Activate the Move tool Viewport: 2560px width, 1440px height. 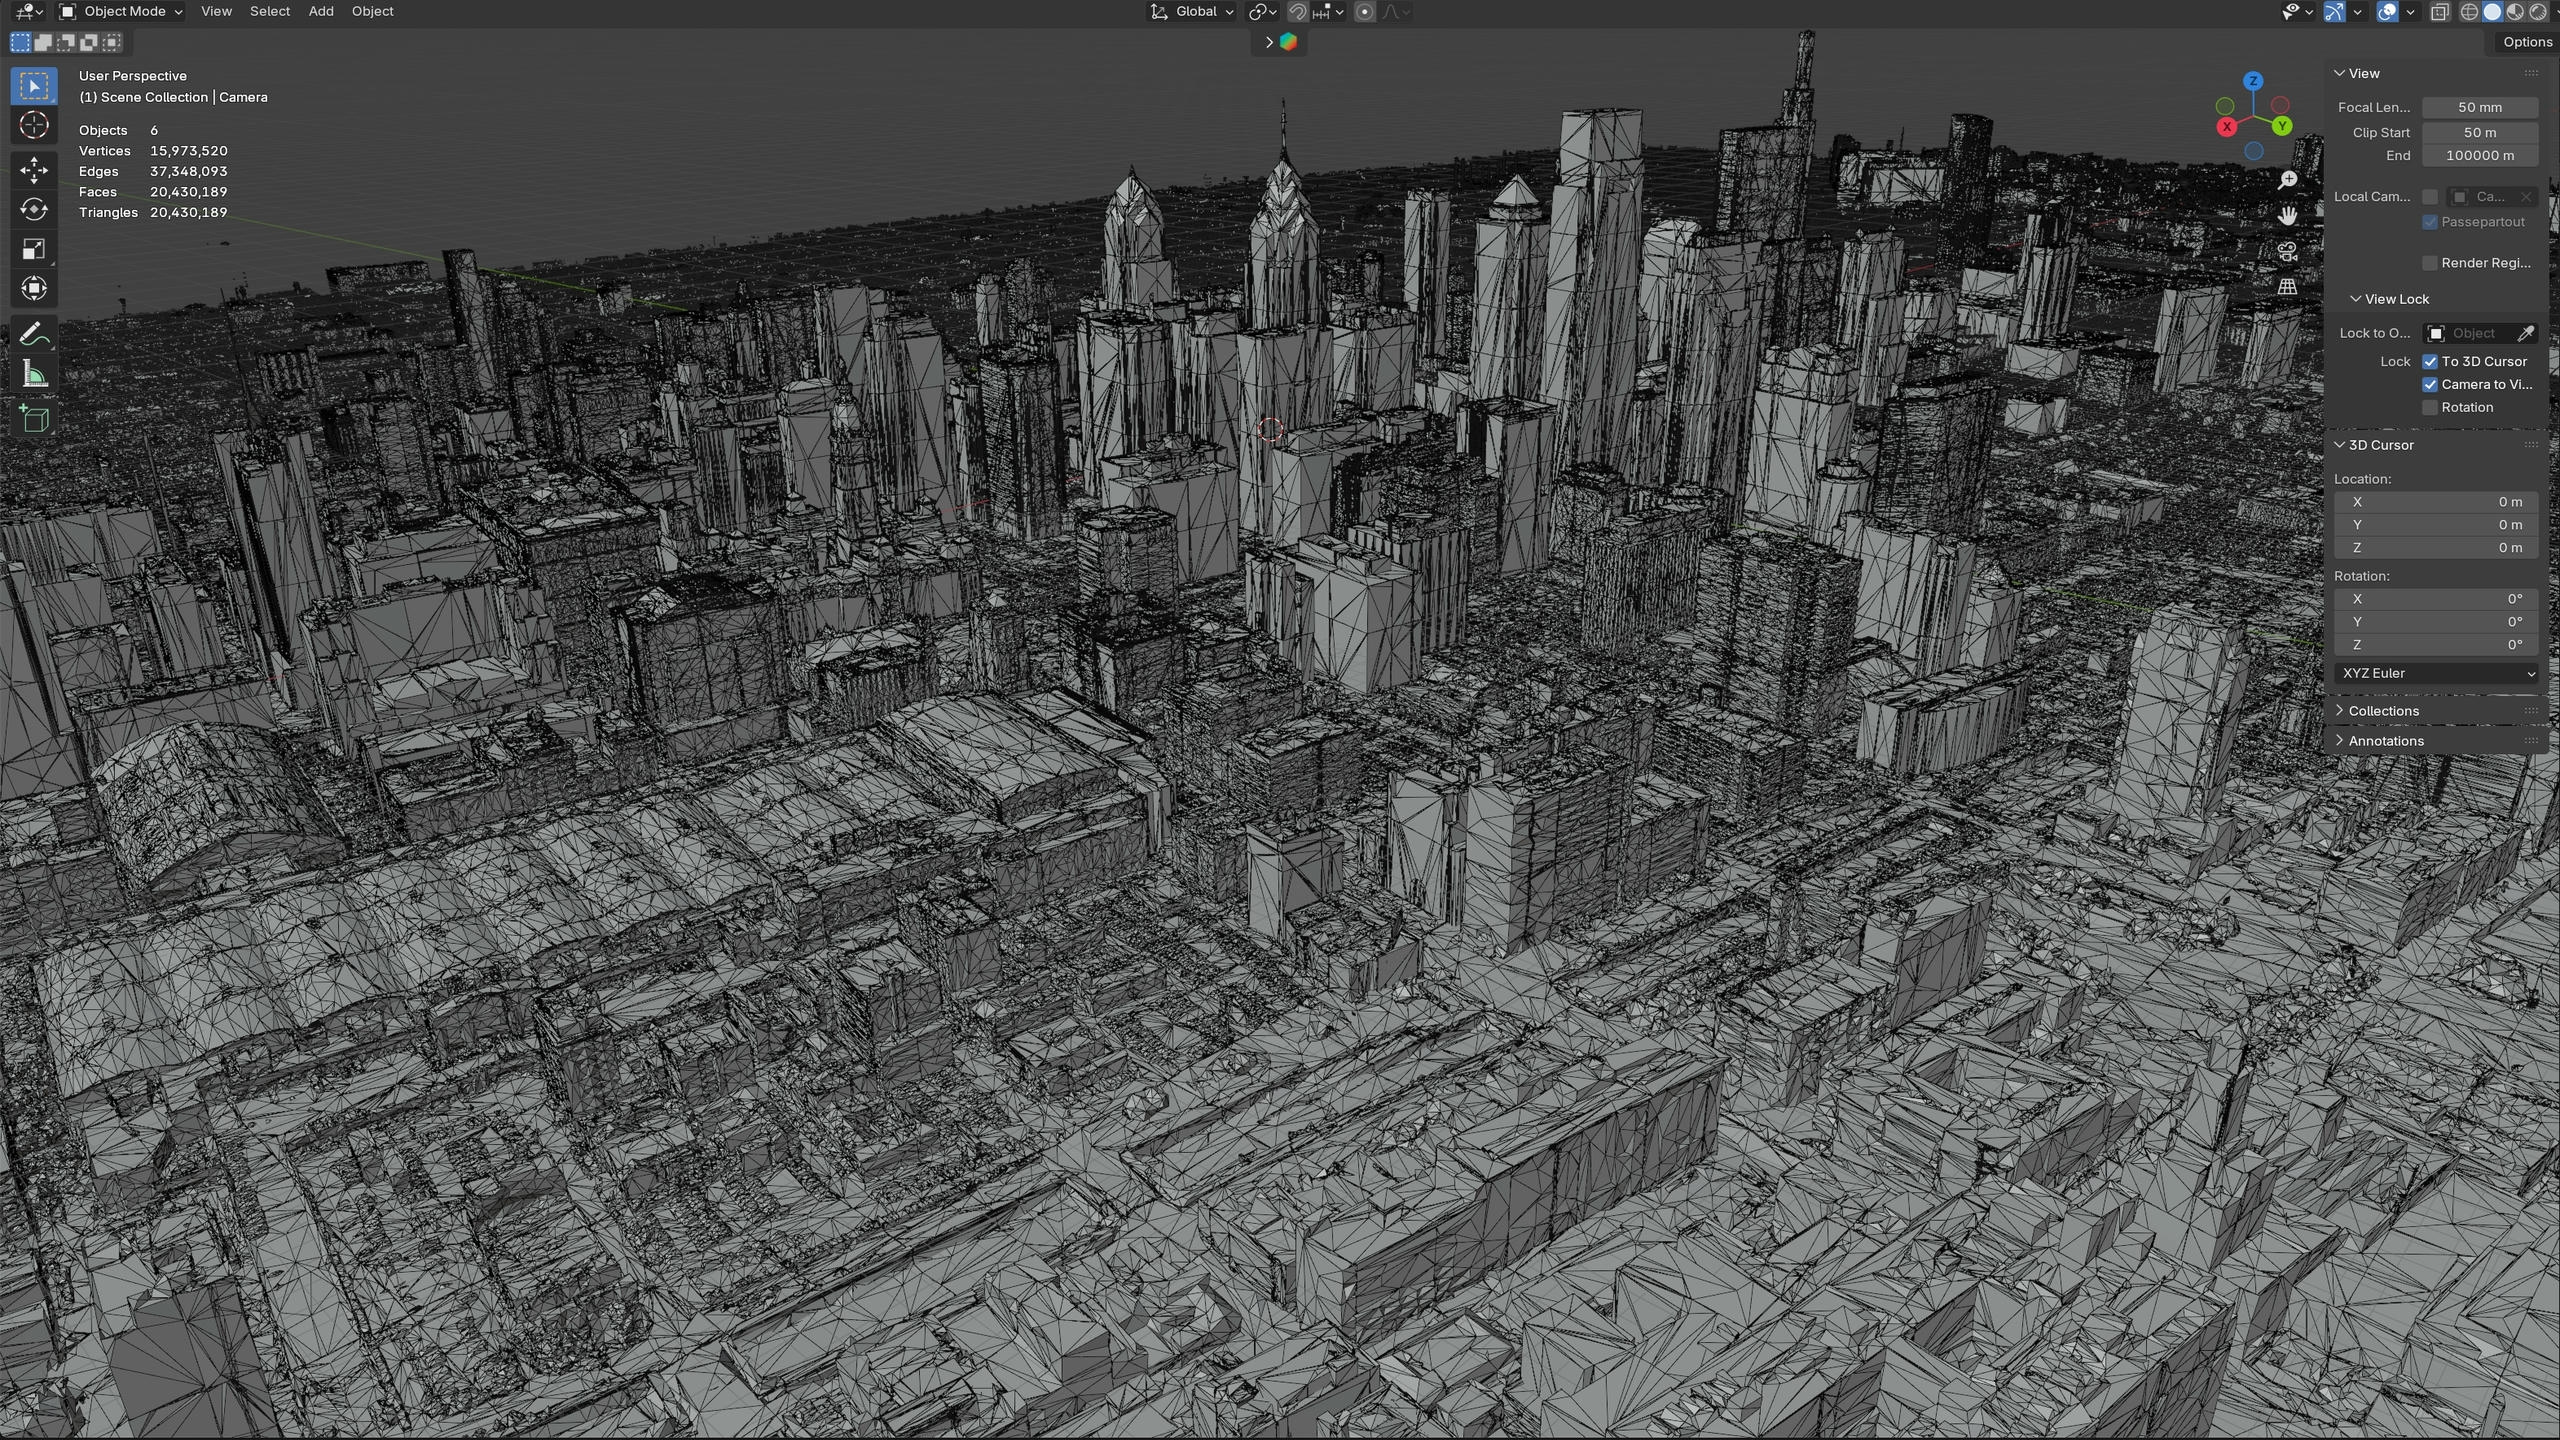click(x=34, y=170)
